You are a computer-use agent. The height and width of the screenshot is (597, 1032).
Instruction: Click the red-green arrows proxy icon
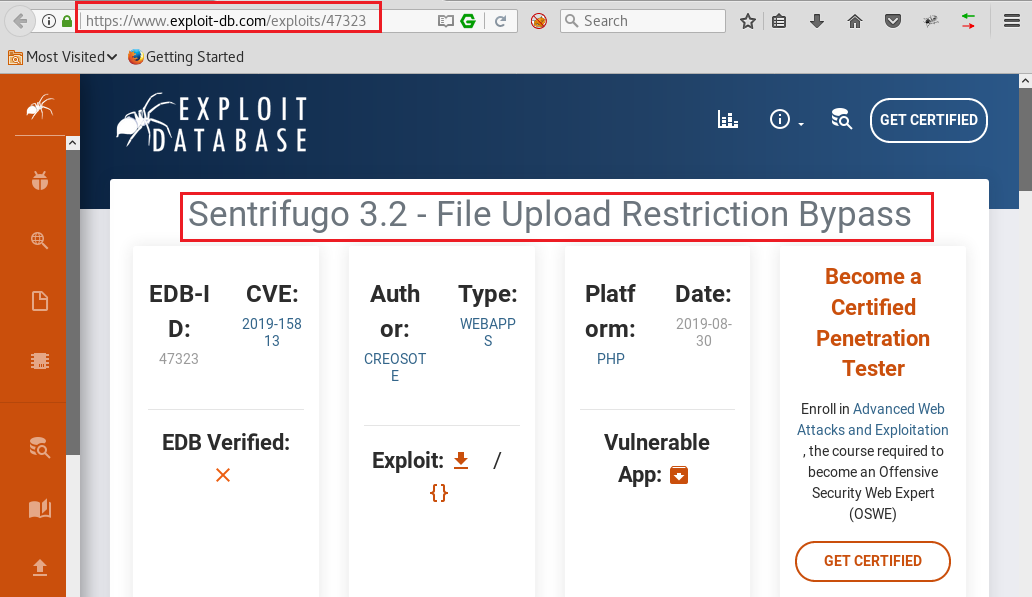(968, 21)
